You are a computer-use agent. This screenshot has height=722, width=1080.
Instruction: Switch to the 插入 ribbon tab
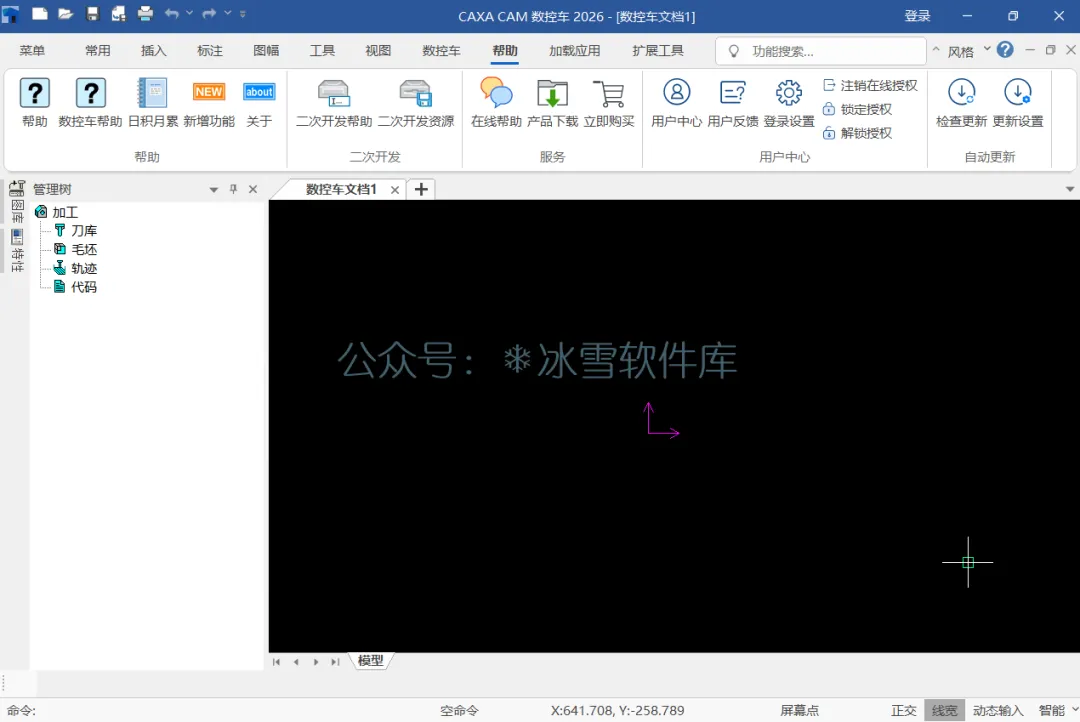[154, 51]
